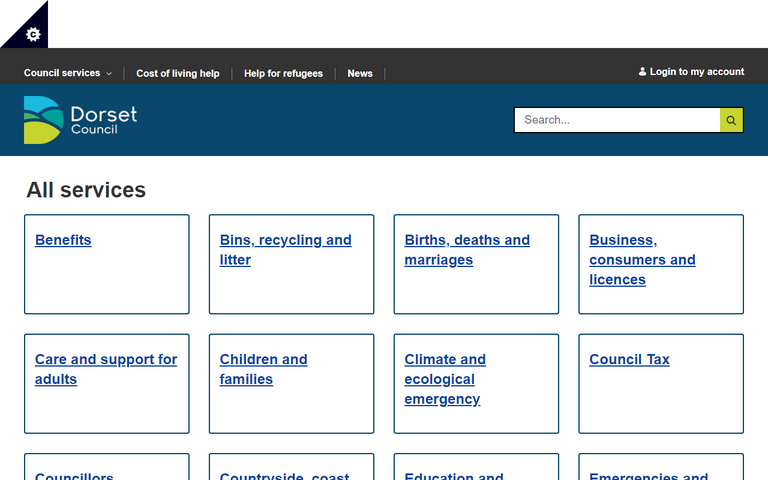The height and width of the screenshot is (480, 768).
Task: Open Business, consumers and licences
Action: 641,260
